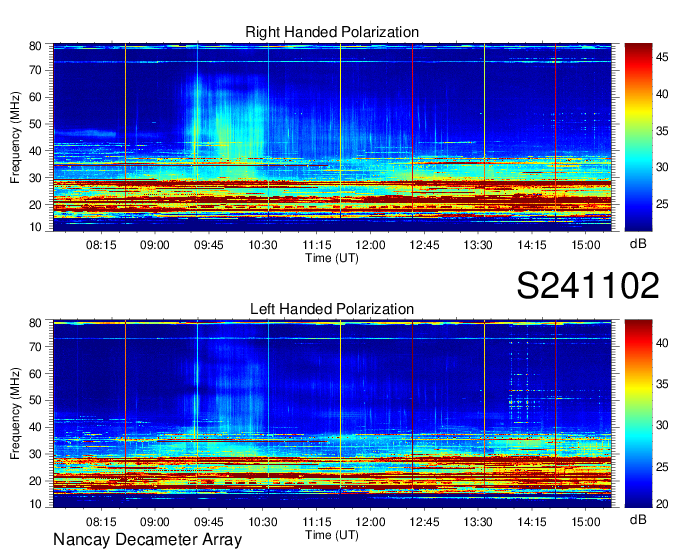
Task: Click "80" frequency tick of Right Handed plot
Action: pos(35,46)
